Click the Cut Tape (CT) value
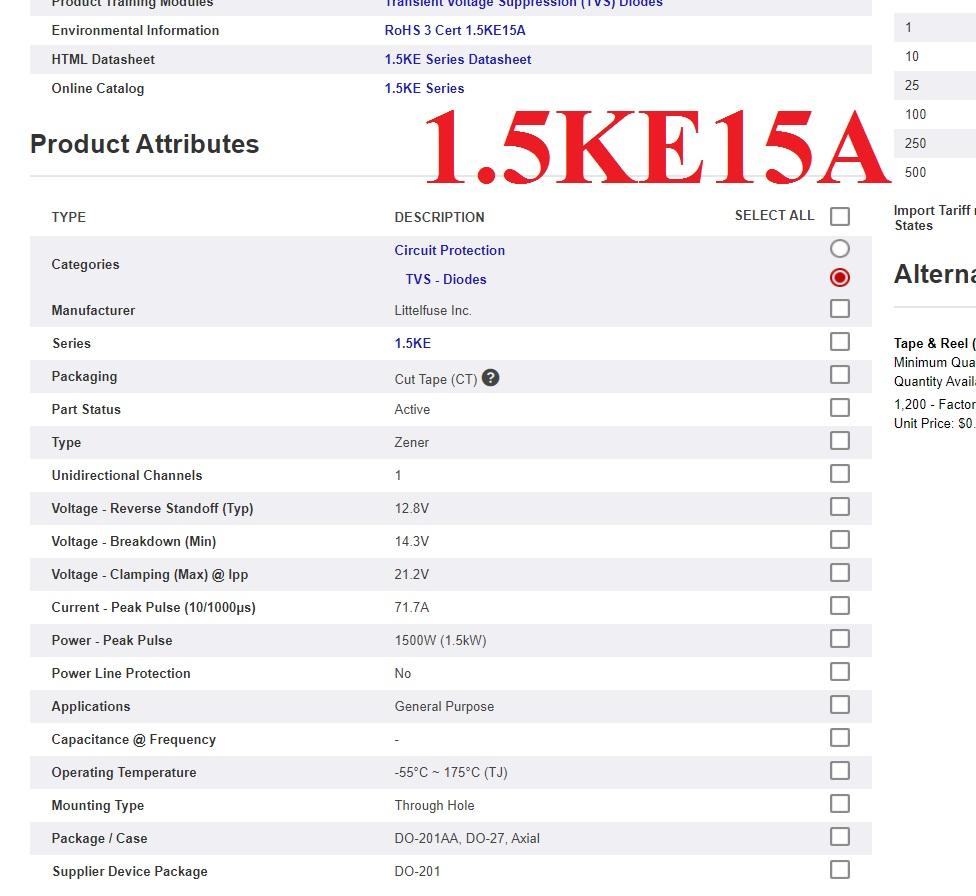Screen dimensions: 976x896 point(436,379)
